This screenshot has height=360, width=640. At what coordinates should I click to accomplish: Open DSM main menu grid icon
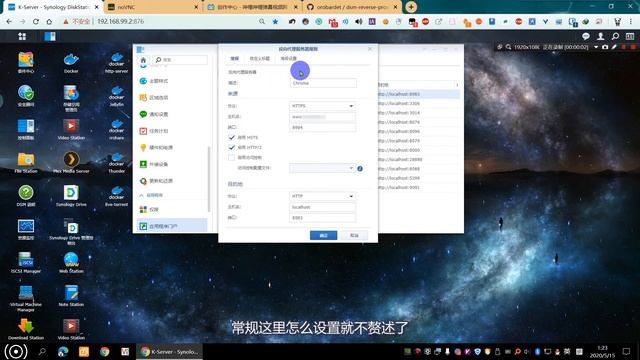coord(22,36)
